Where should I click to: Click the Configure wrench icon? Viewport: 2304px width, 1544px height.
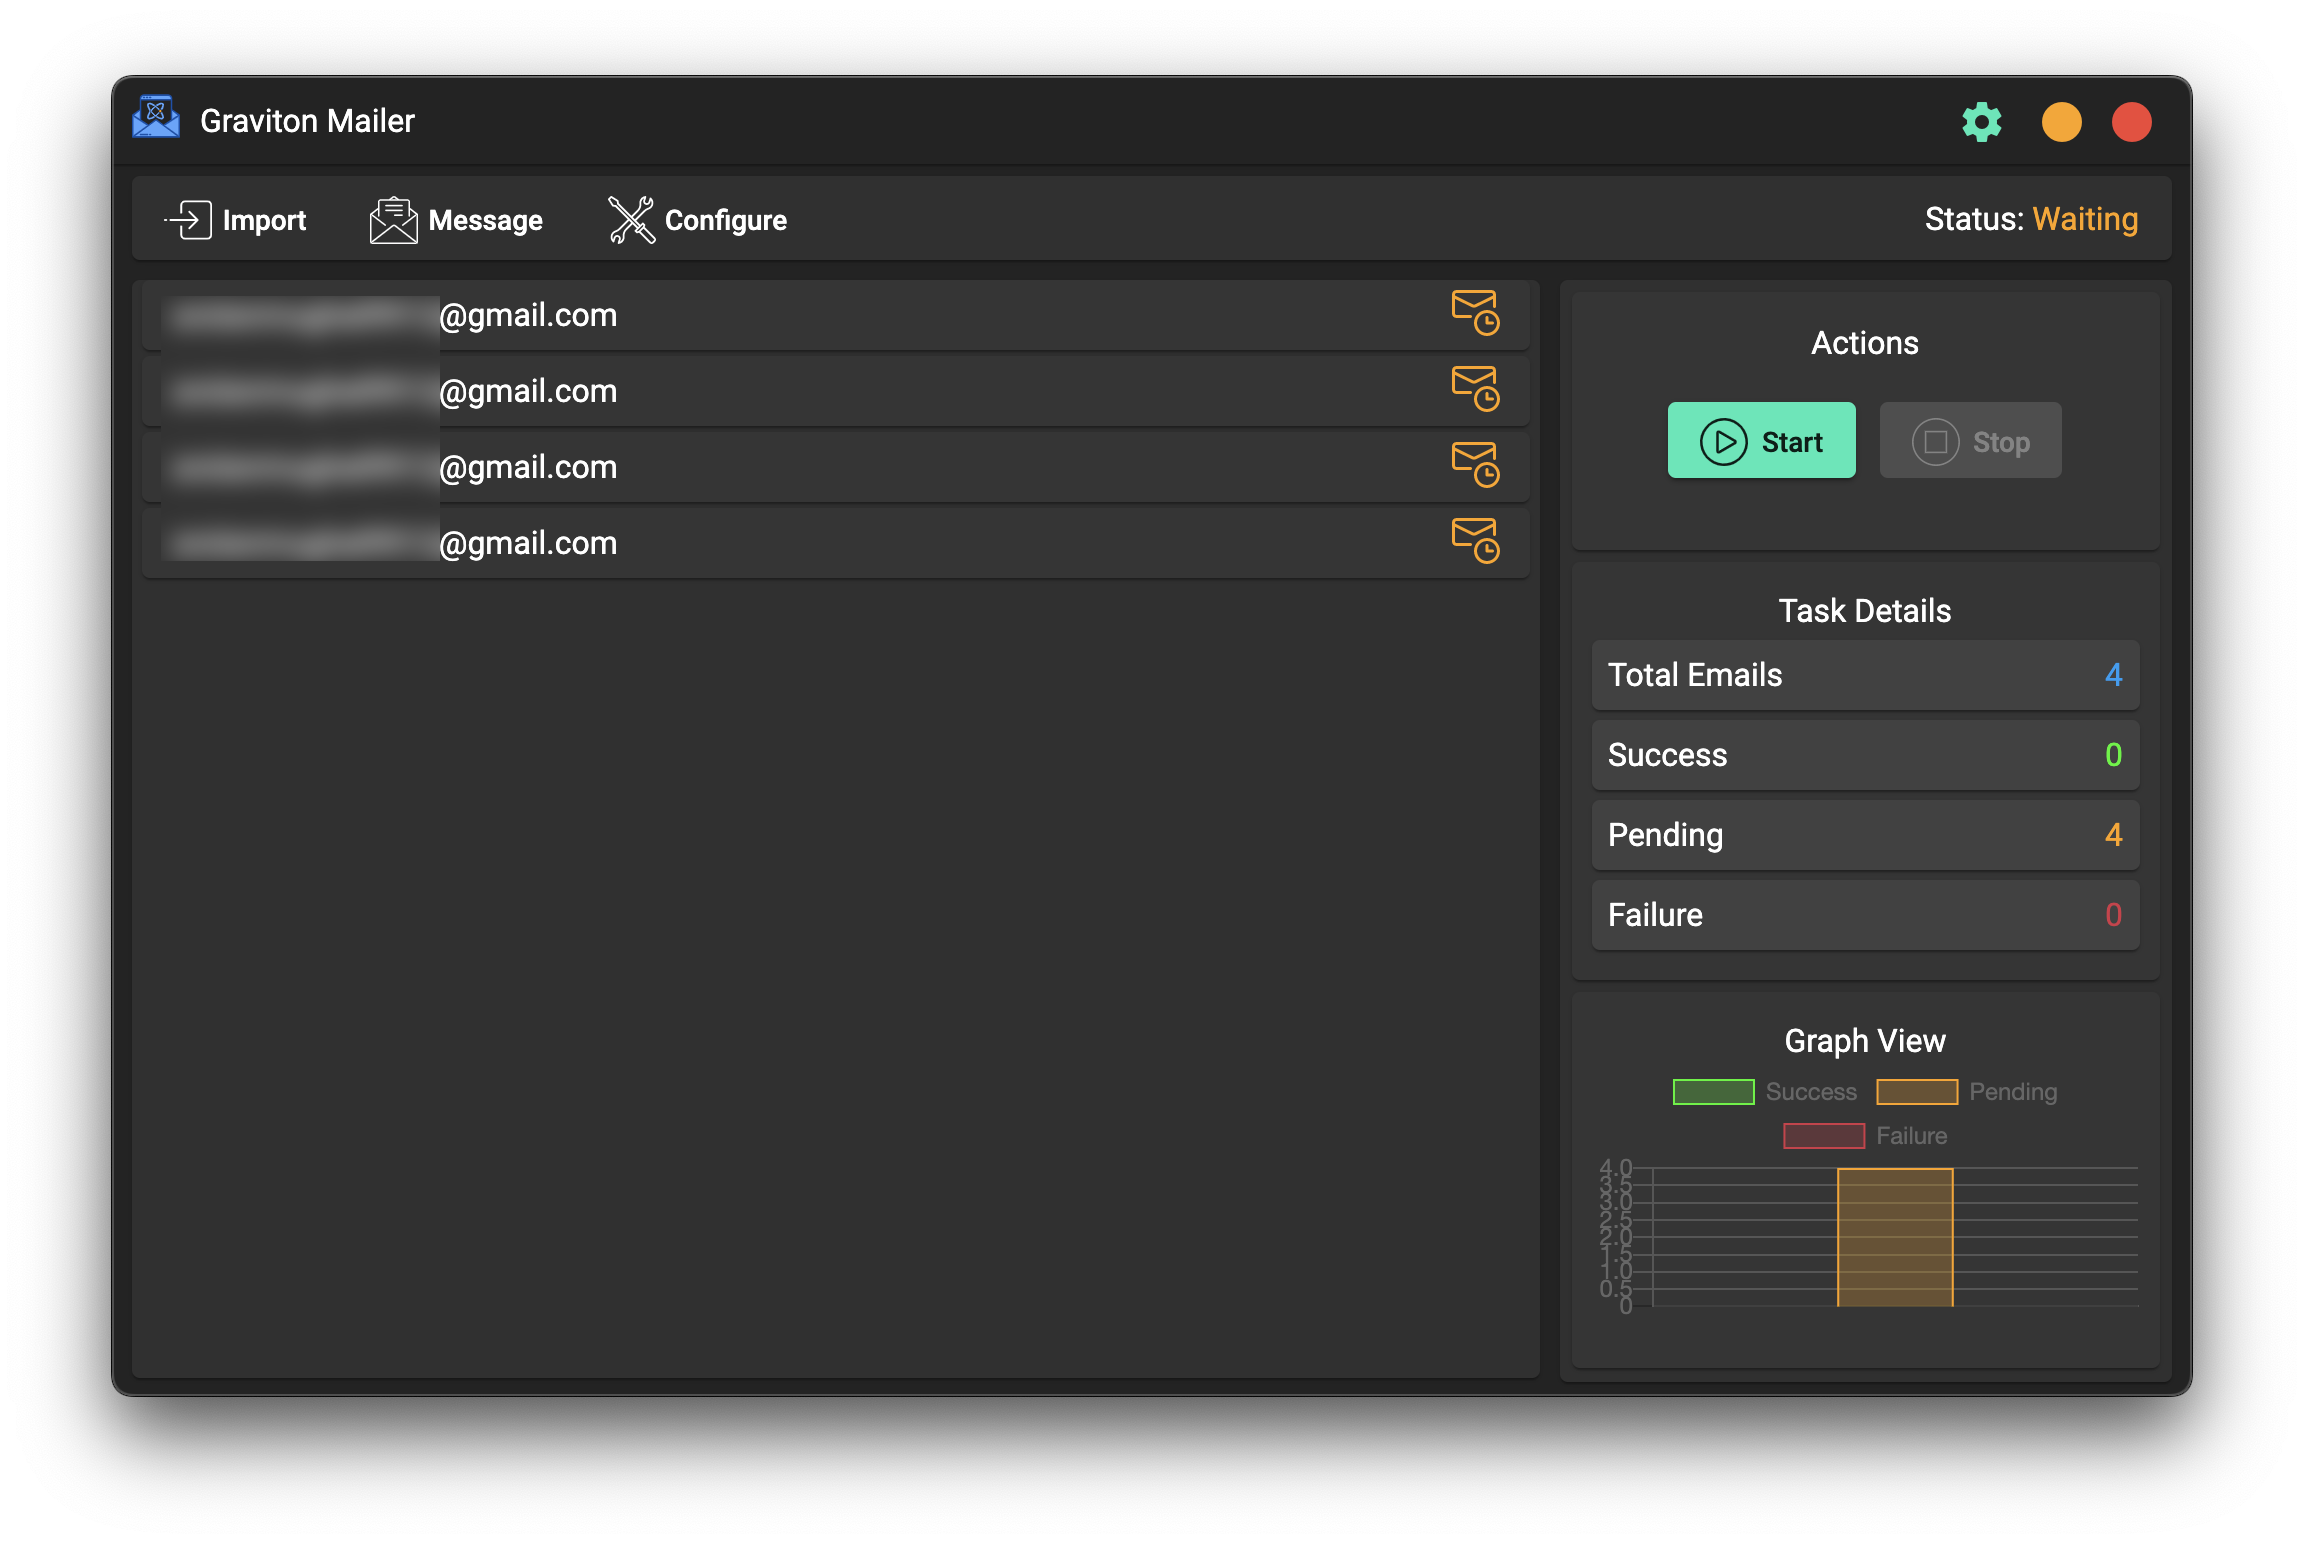631,219
